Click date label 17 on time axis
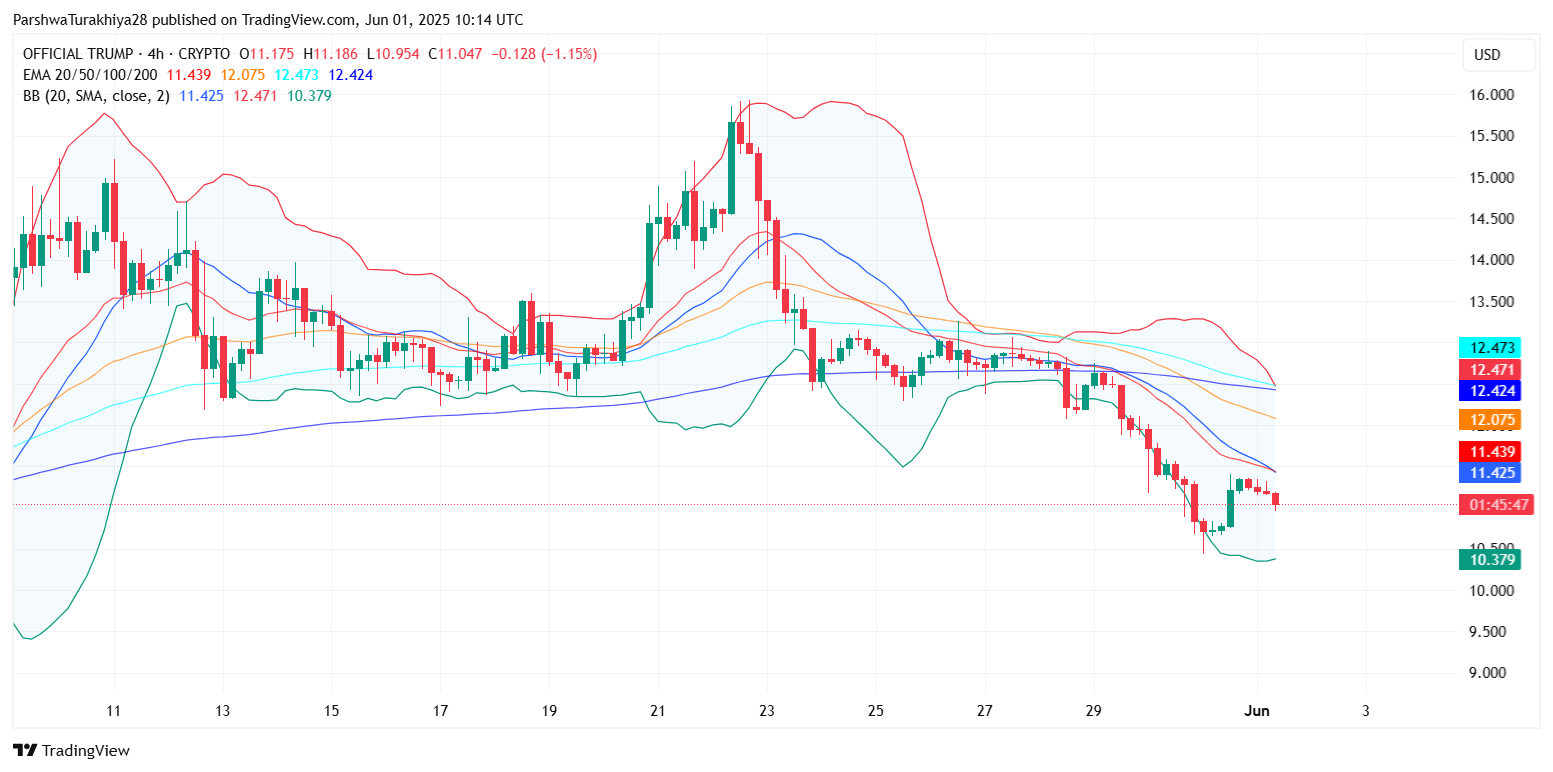This screenshot has height=772, width=1553. [440, 710]
